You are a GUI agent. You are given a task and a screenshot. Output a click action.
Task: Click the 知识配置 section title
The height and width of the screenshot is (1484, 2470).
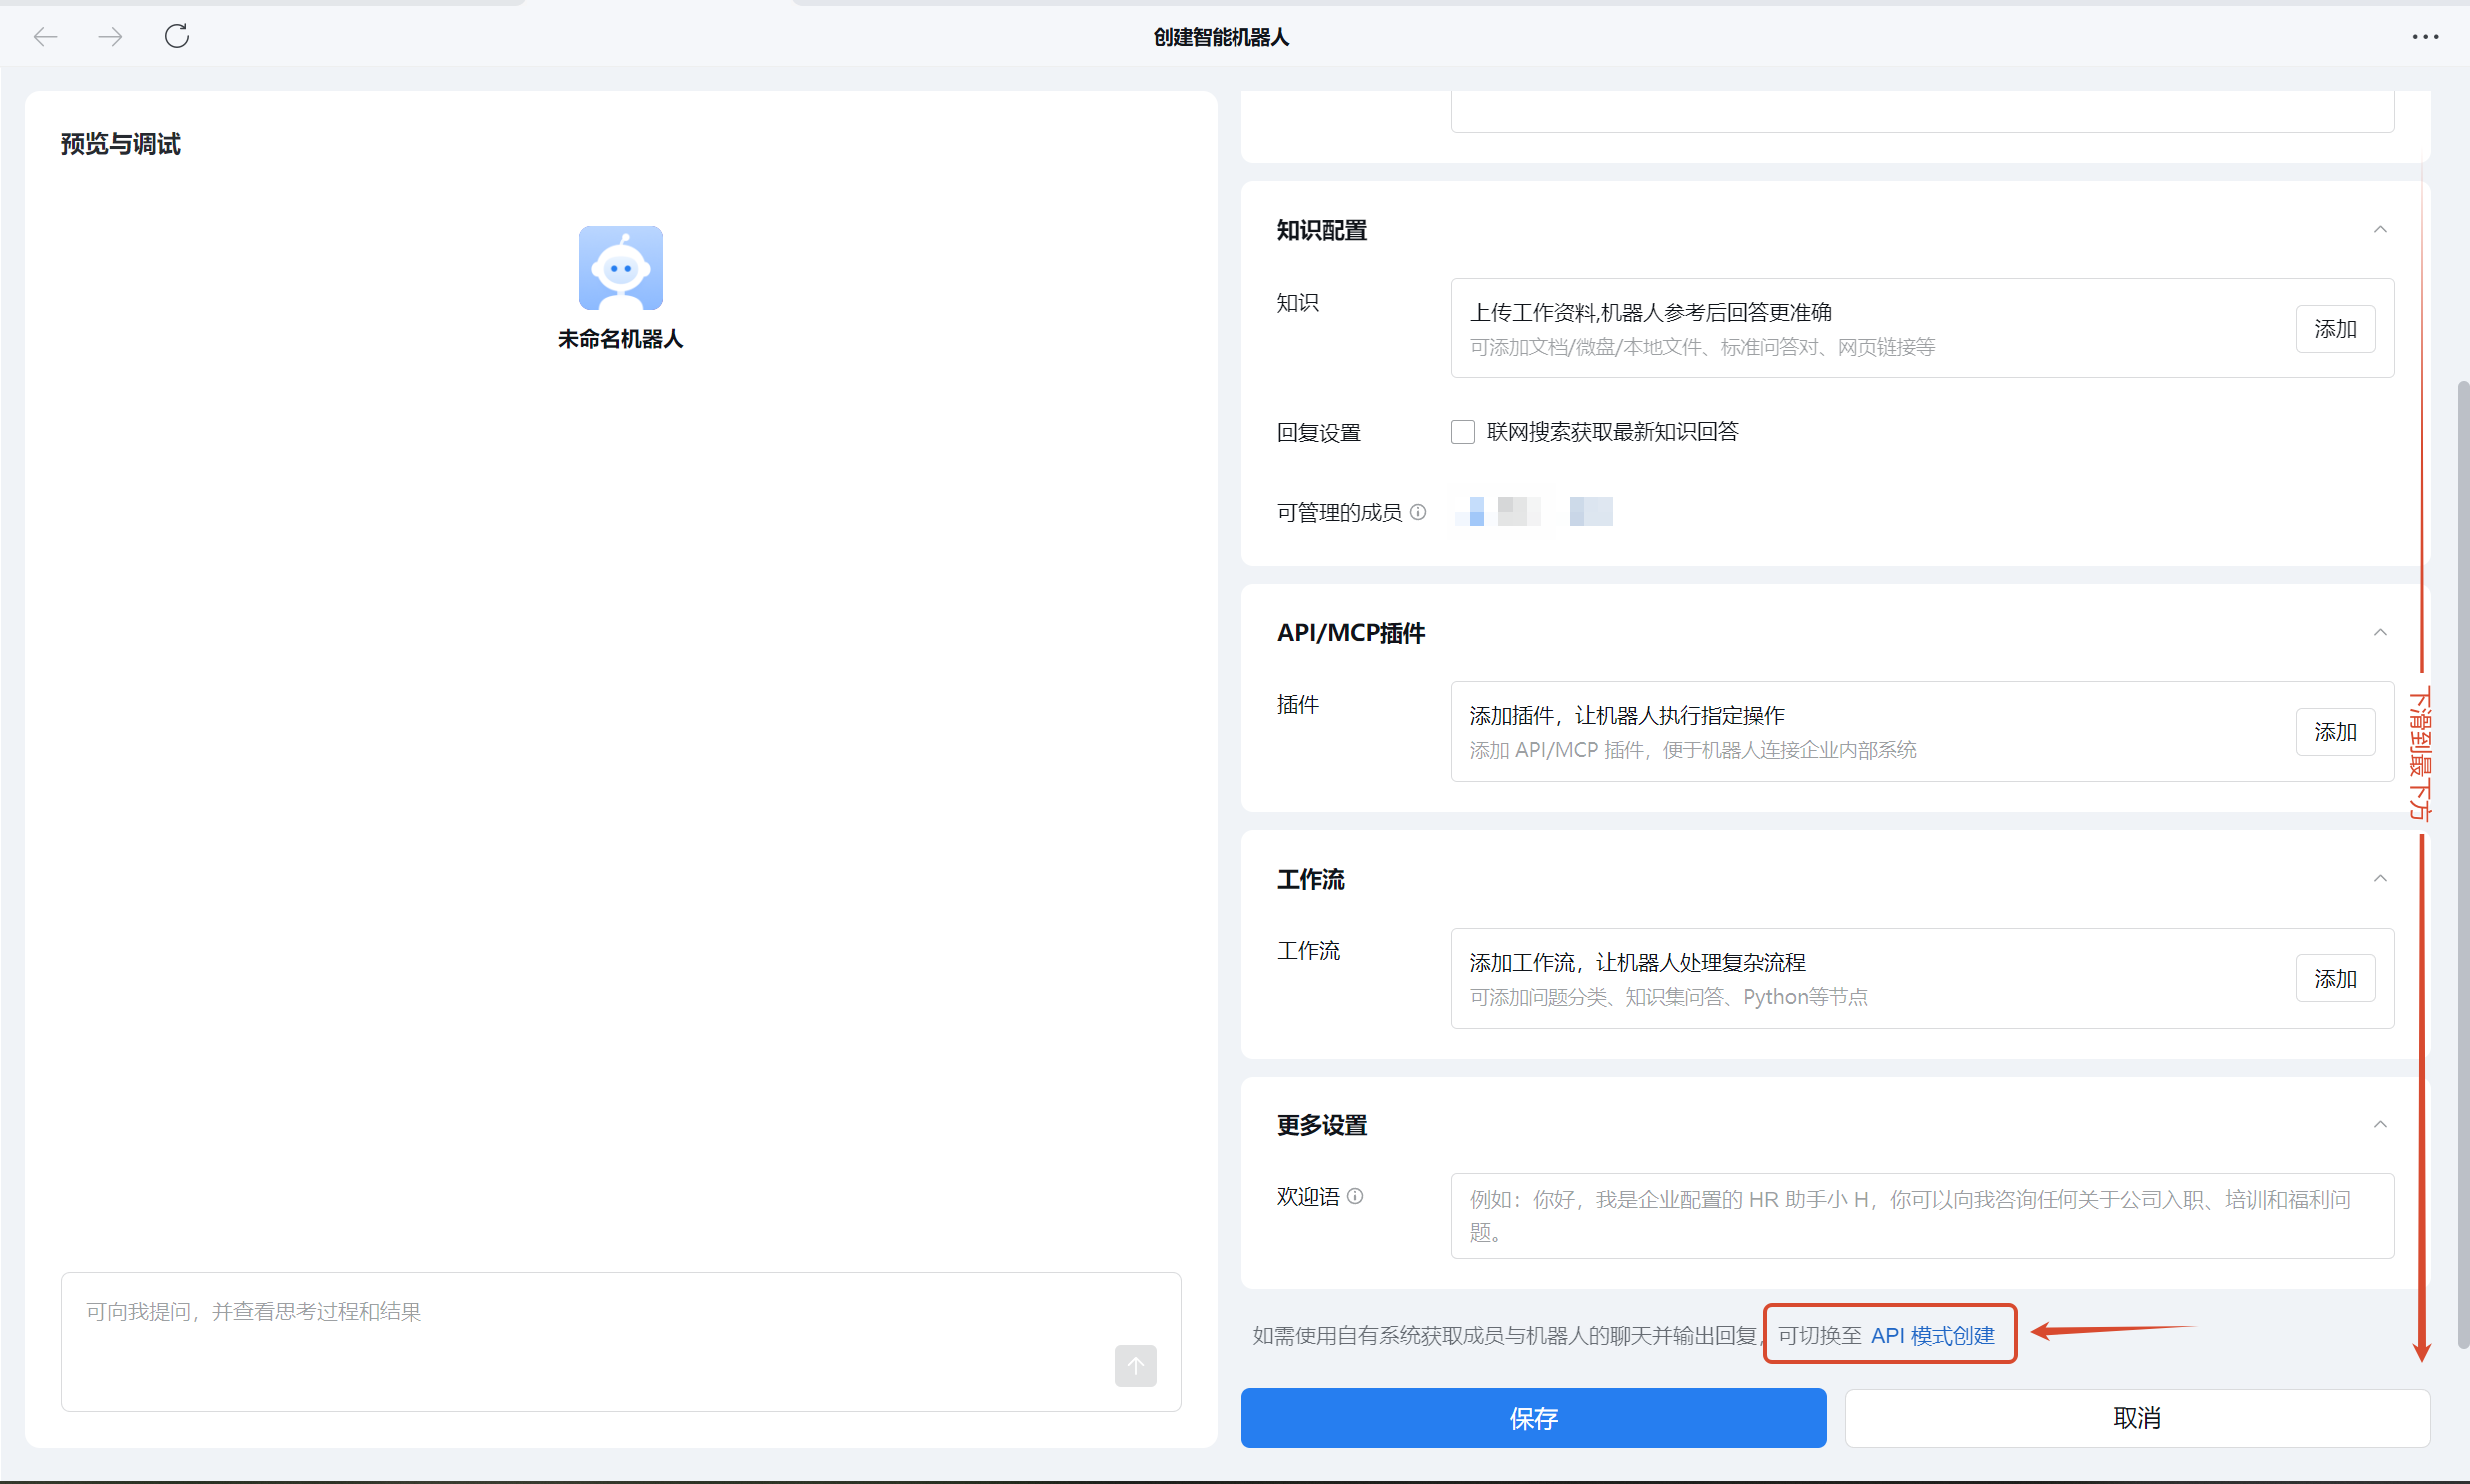click(x=1321, y=230)
